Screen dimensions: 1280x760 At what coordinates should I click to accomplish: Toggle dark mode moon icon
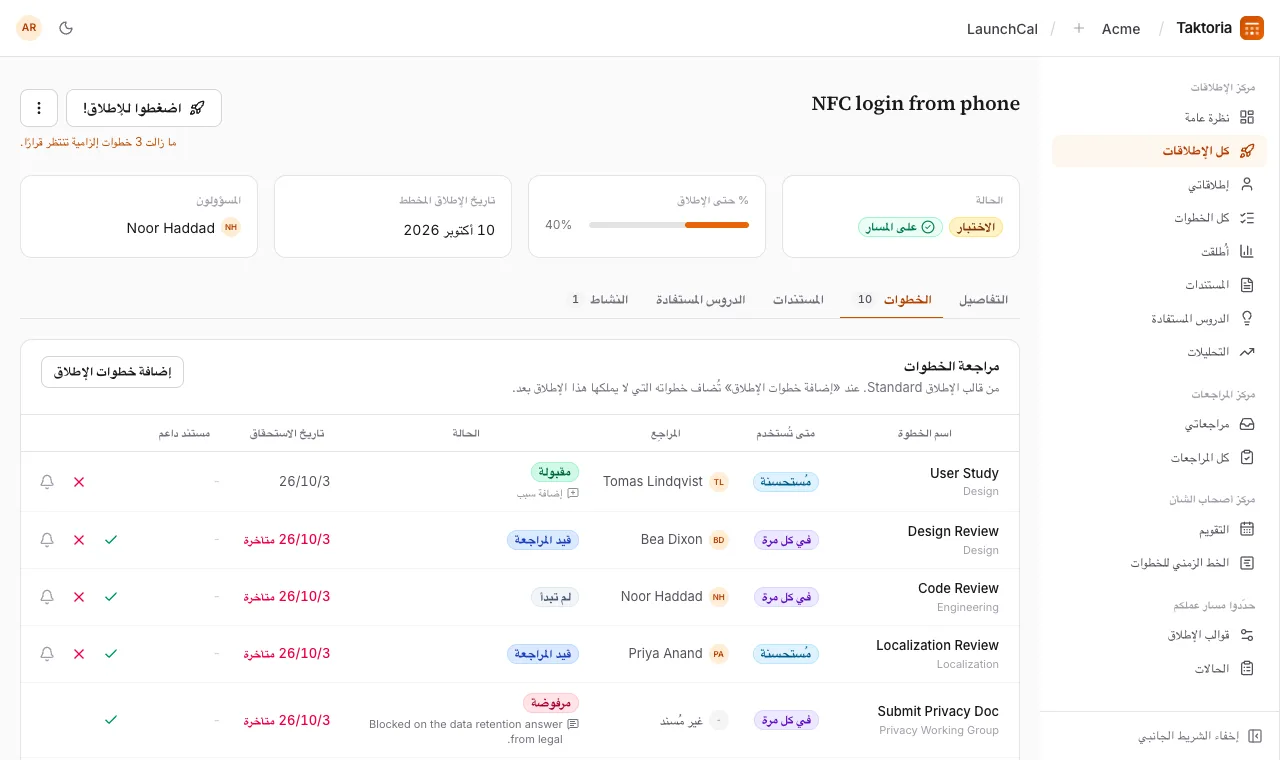[x=66, y=28]
